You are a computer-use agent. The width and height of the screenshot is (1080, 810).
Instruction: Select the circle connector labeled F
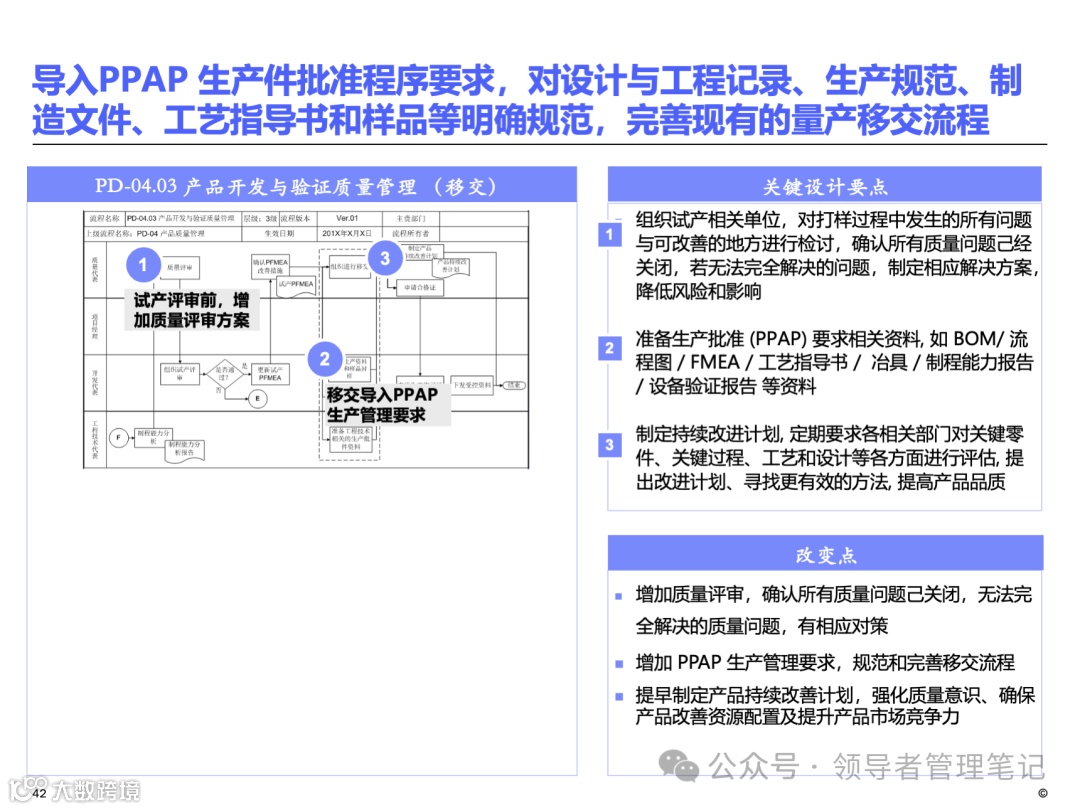click(118, 437)
